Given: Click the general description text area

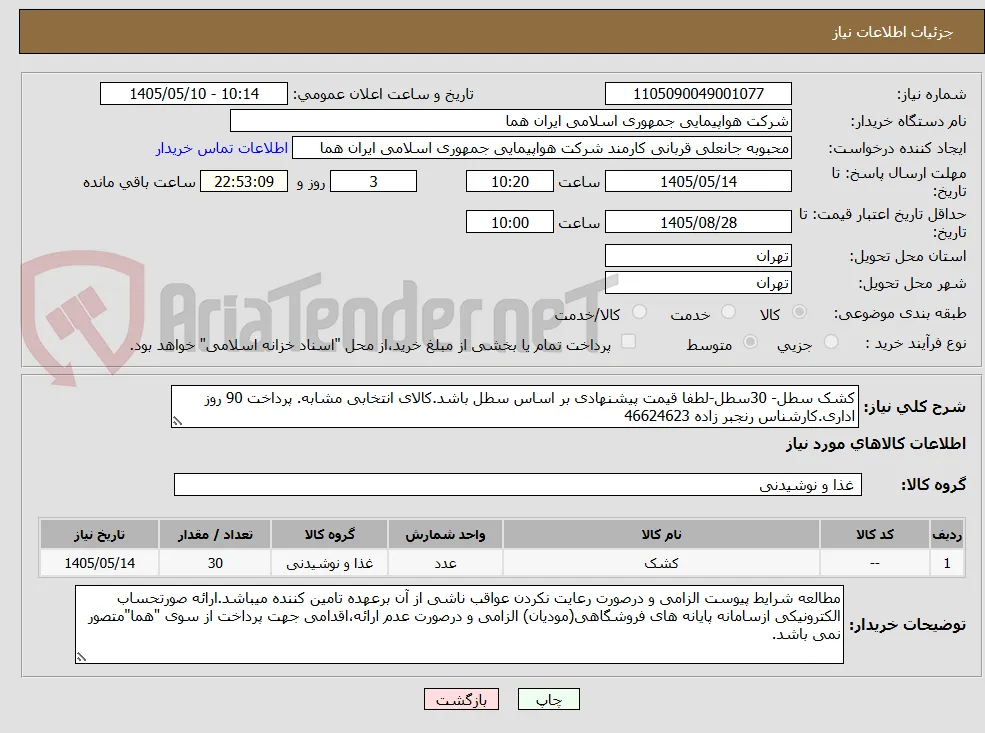Looking at the screenshot, I should [x=514, y=407].
